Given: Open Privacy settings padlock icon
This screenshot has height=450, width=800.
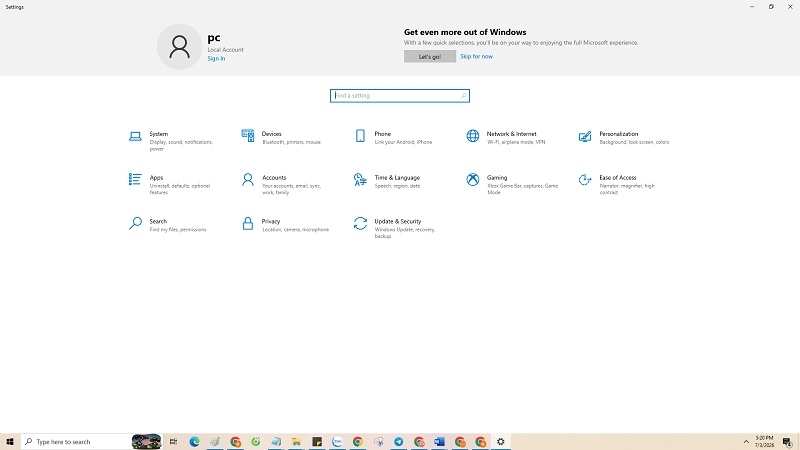Looking at the screenshot, I should tap(247, 223).
